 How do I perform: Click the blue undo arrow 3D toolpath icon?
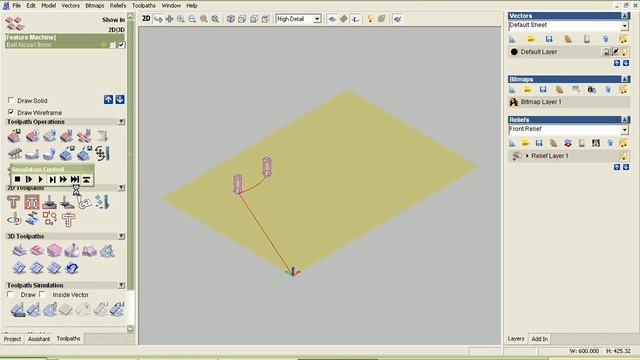click(x=72, y=268)
